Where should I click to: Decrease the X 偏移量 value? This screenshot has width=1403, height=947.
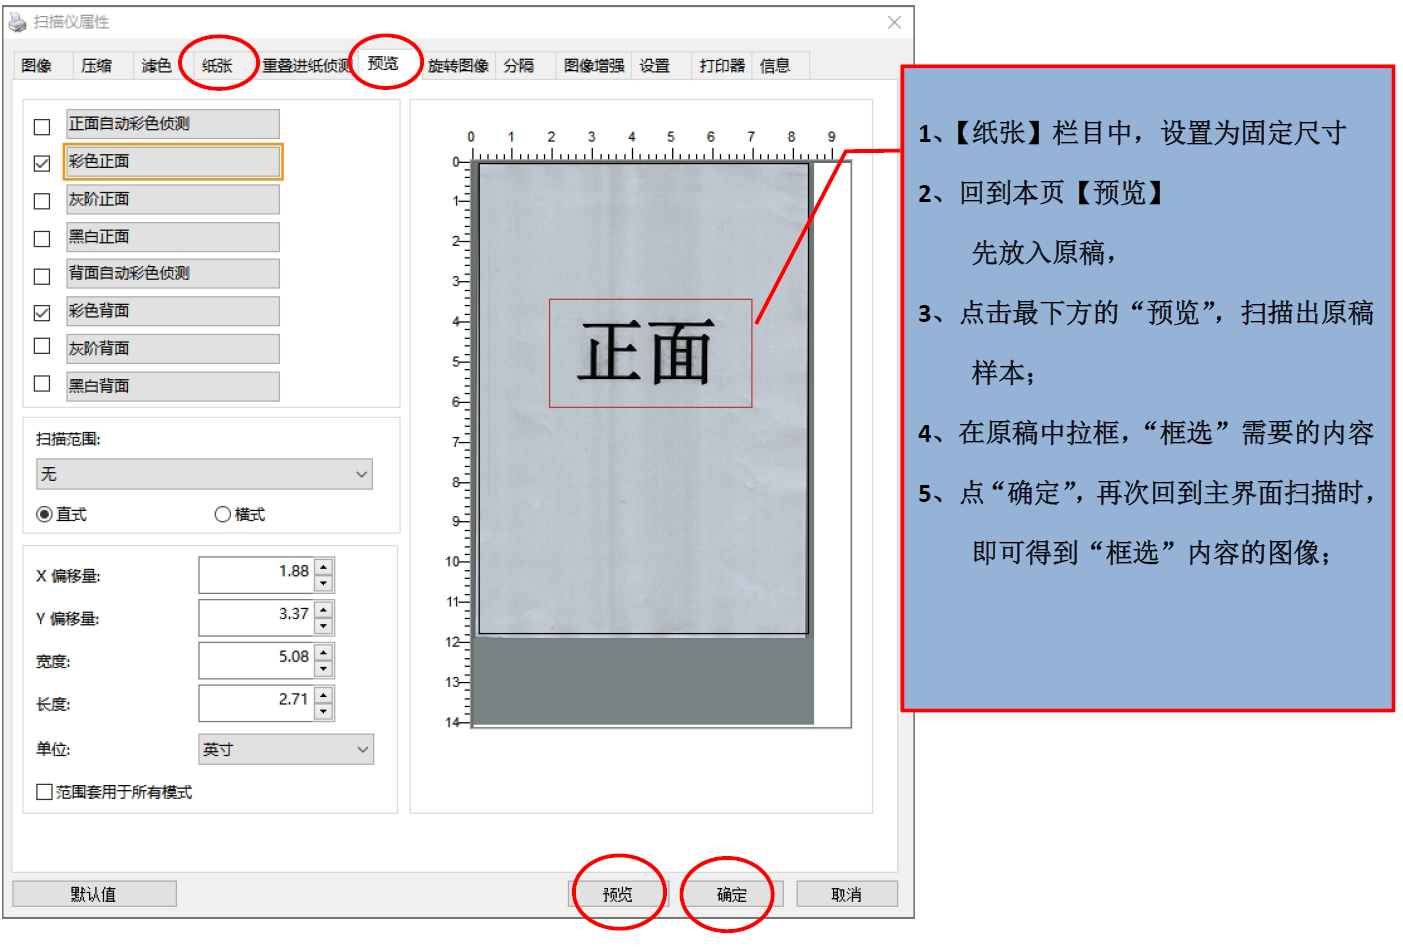coord(323,583)
